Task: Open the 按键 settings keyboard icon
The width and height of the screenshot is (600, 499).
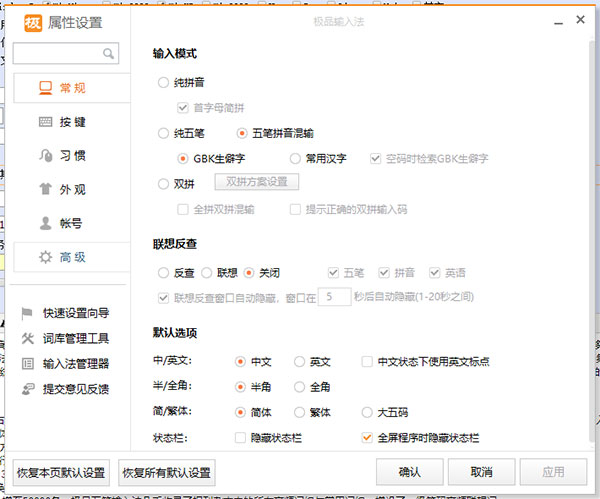Action: (45, 122)
